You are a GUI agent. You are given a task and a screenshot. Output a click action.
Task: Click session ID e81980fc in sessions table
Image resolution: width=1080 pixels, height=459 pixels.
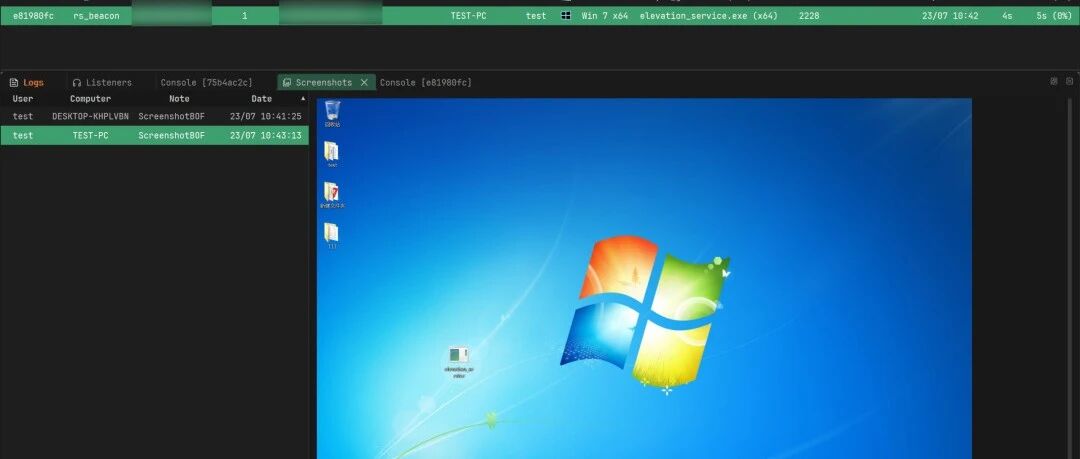click(33, 15)
